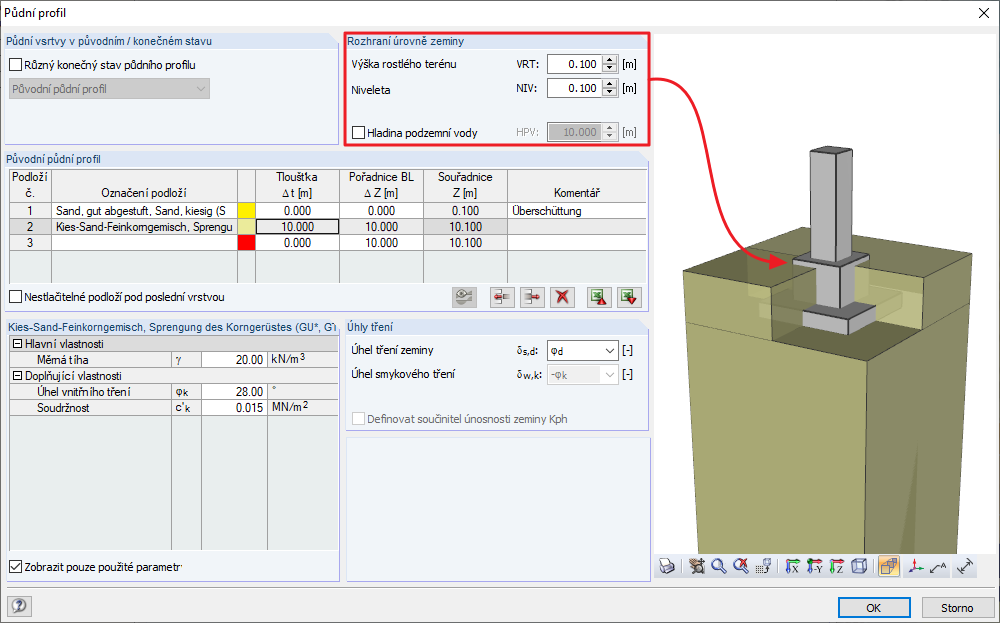The image size is (1000, 623).
Task: Uncheck 'Zobrazit pouze použité parametry'
Action: tap(16, 567)
